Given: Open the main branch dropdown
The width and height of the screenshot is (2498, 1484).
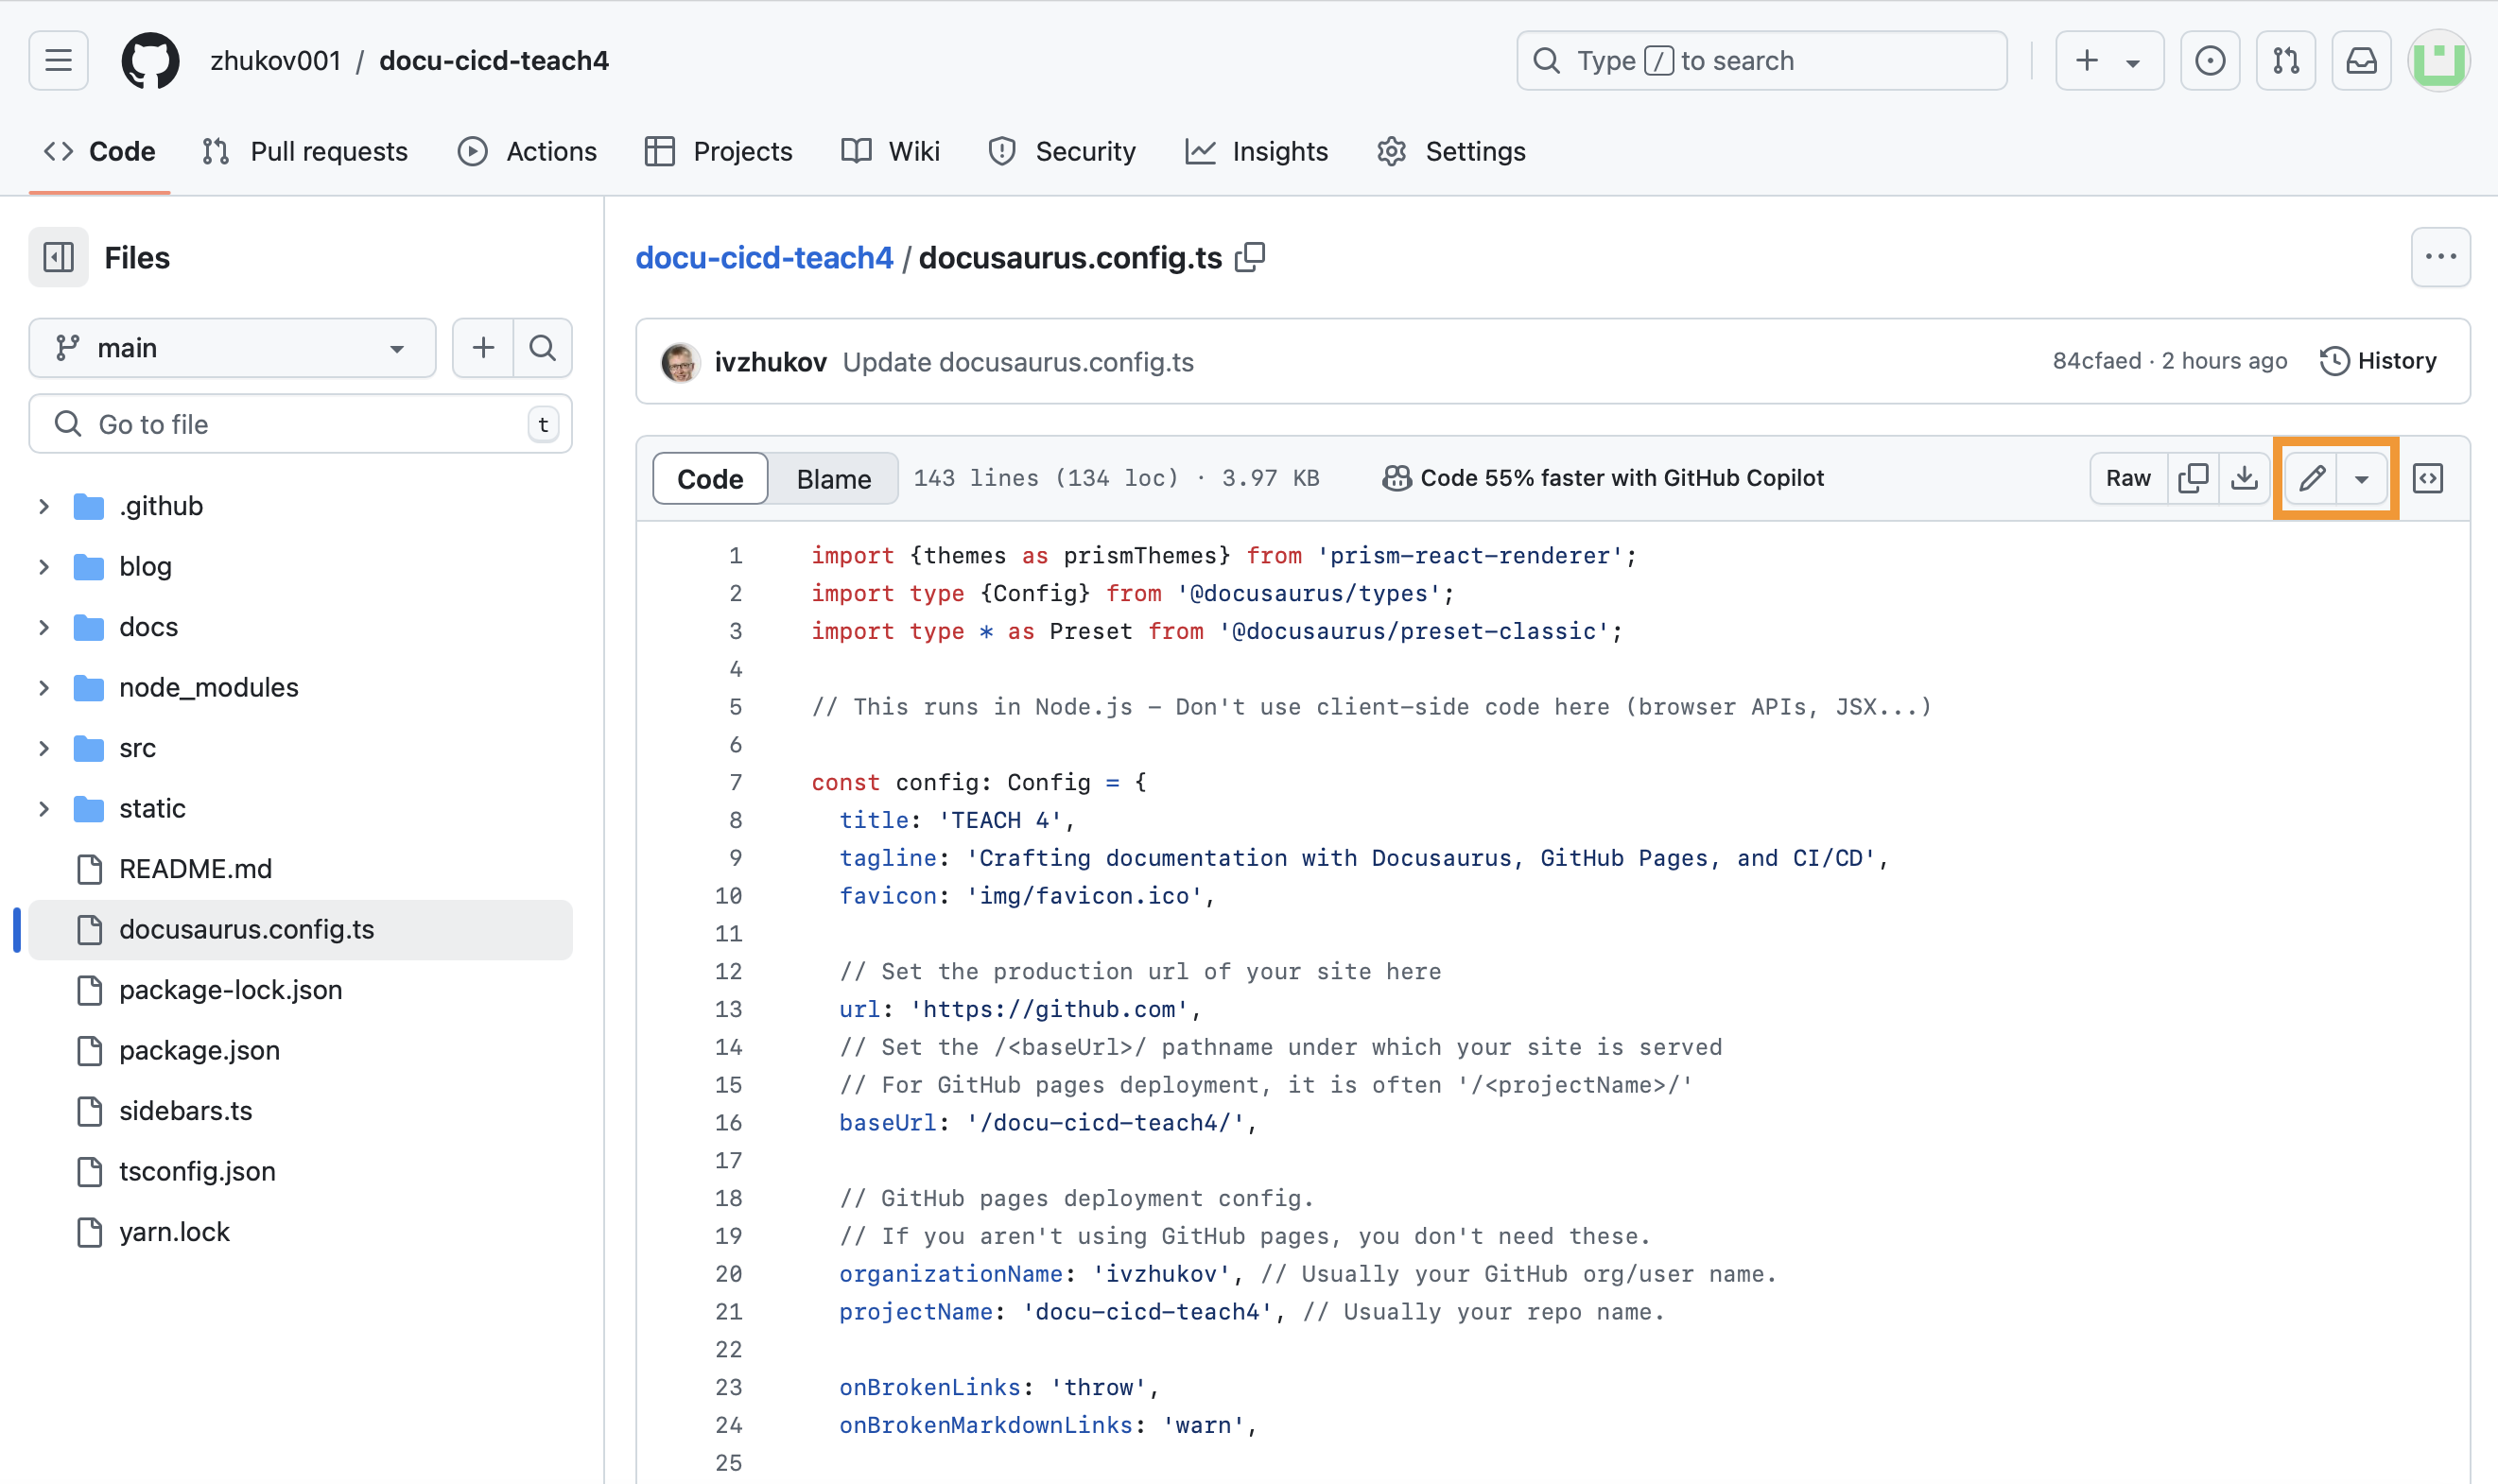Looking at the screenshot, I should pyautogui.click(x=232, y=348).
